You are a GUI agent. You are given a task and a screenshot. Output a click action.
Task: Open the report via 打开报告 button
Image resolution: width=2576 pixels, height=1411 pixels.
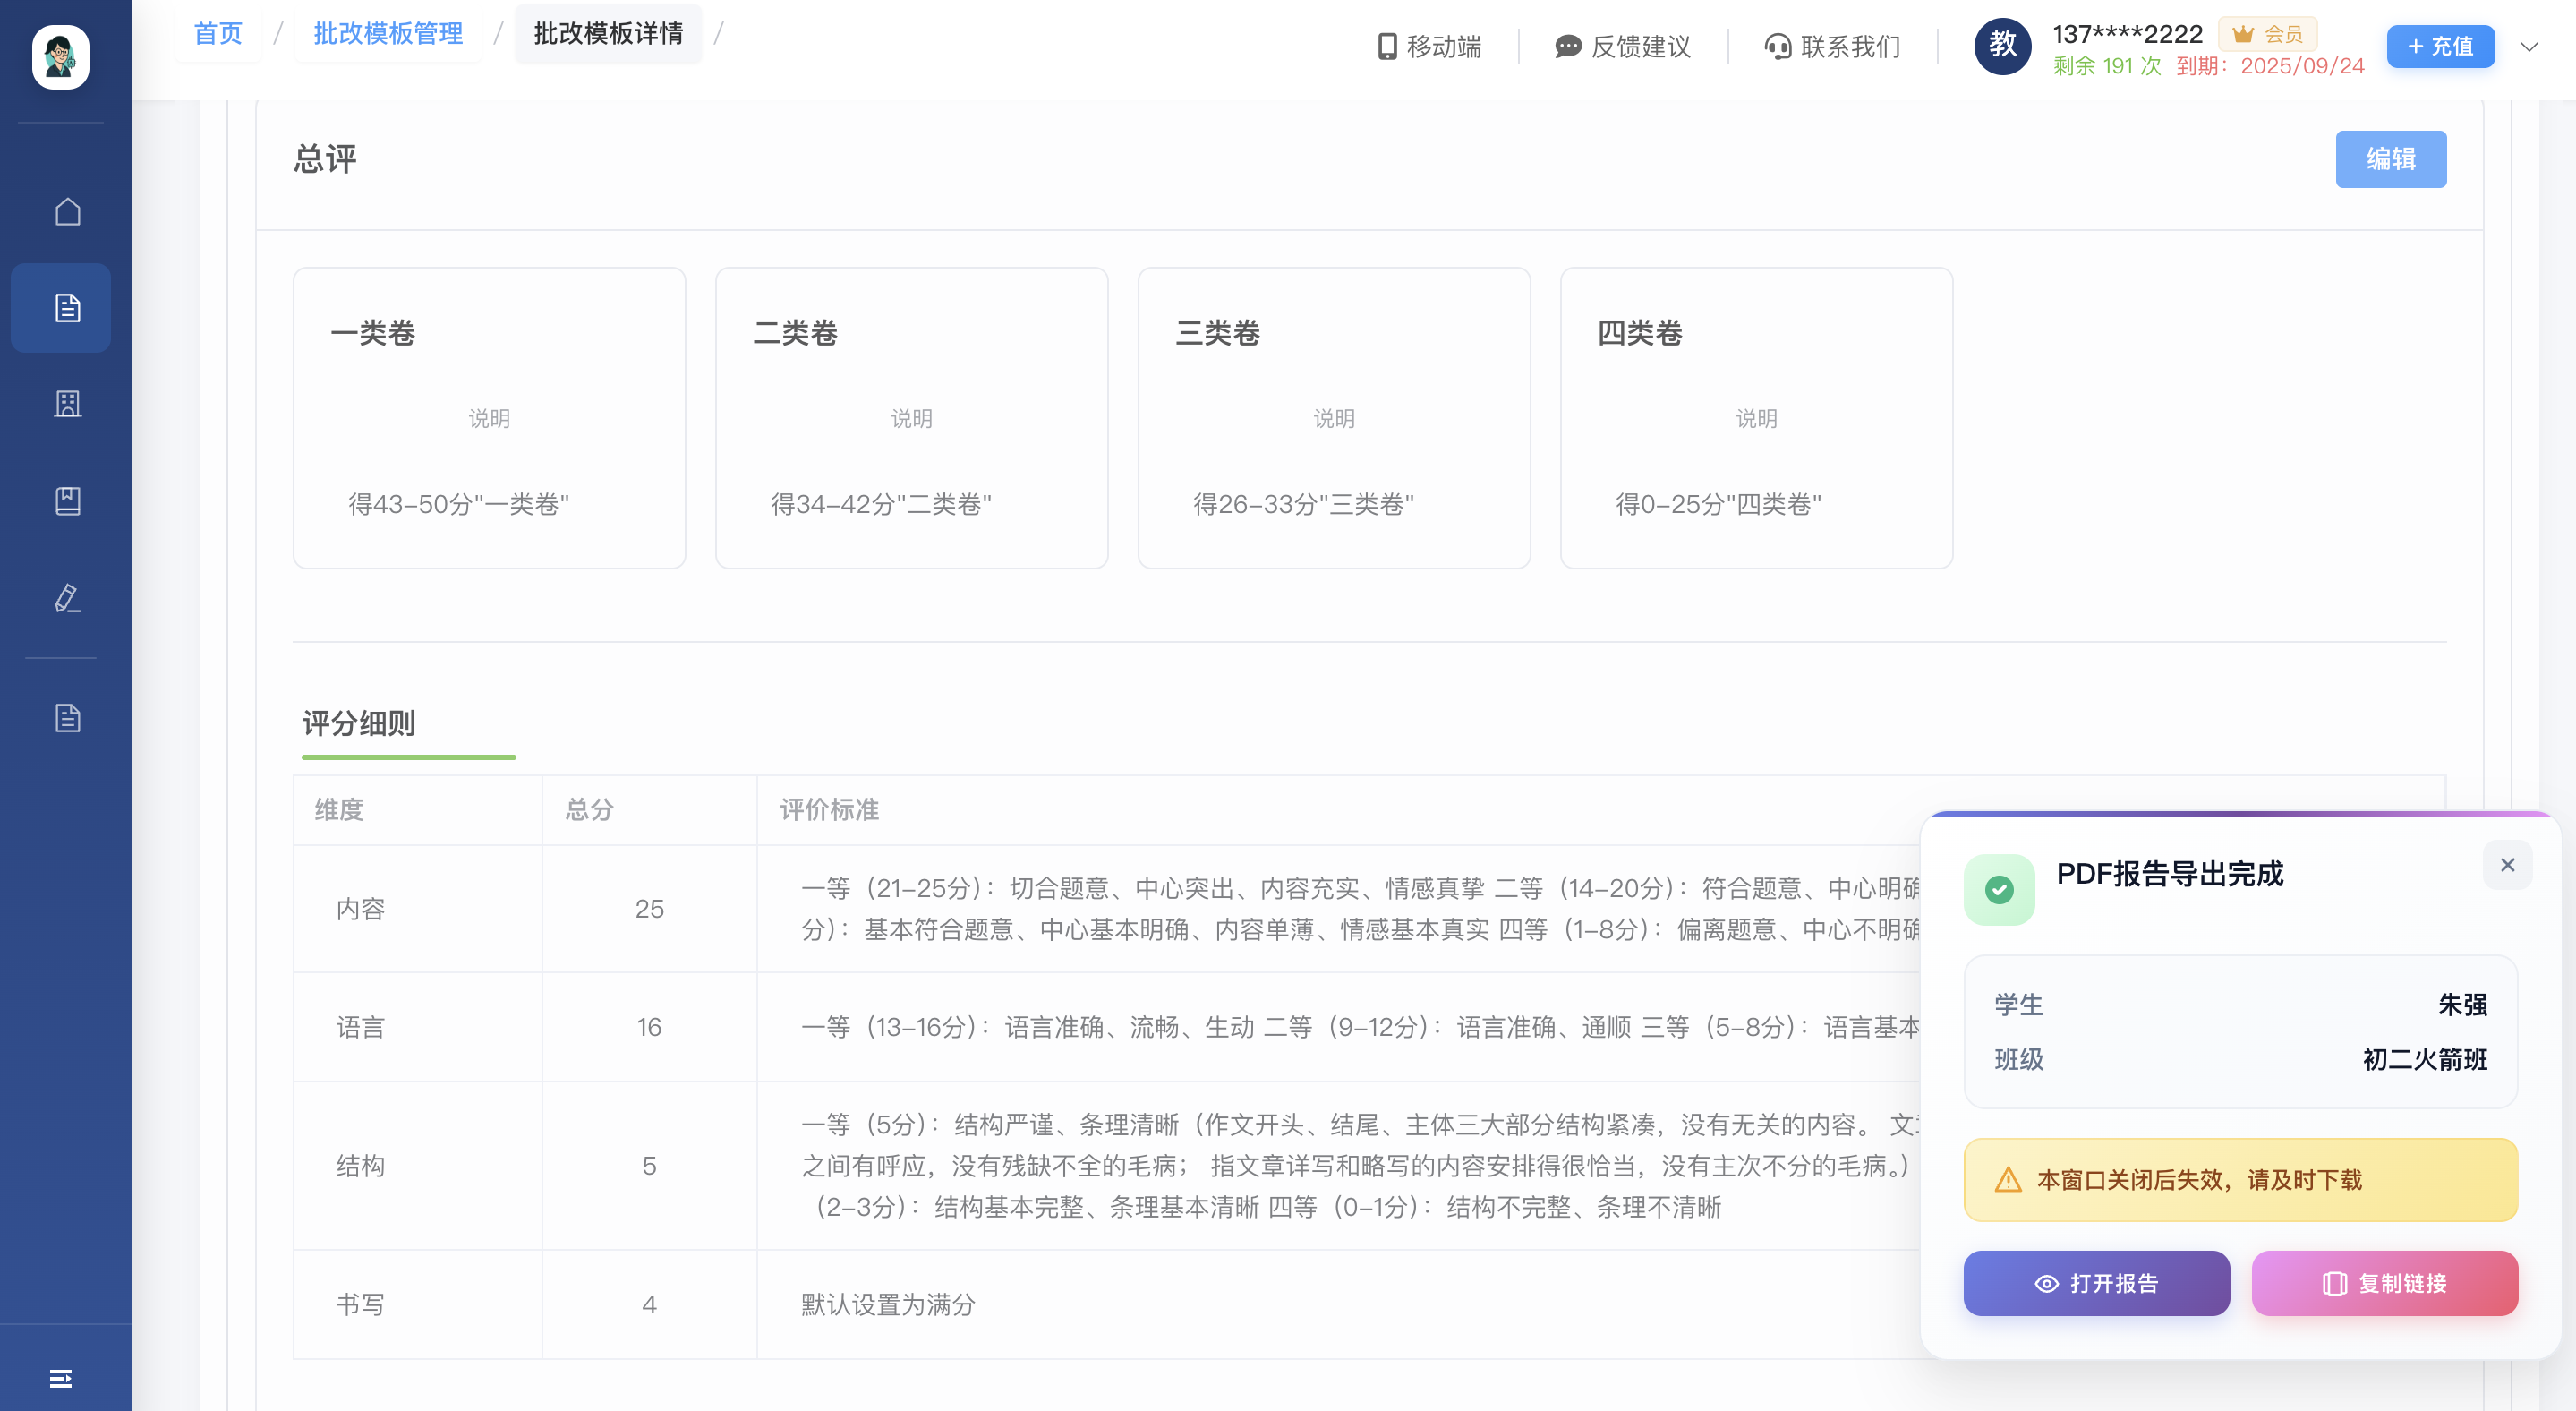(x=2096, y=1283)
